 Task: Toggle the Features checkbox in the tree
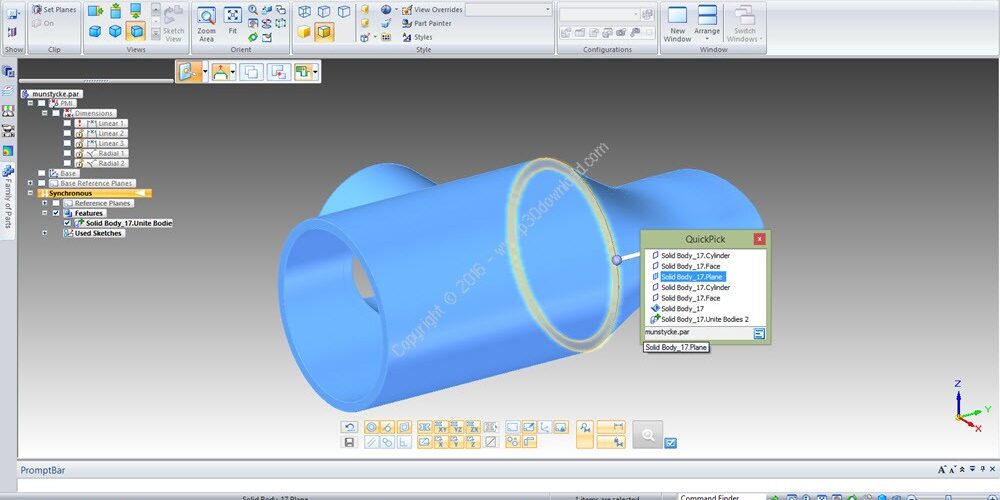(x=56, y=213)
